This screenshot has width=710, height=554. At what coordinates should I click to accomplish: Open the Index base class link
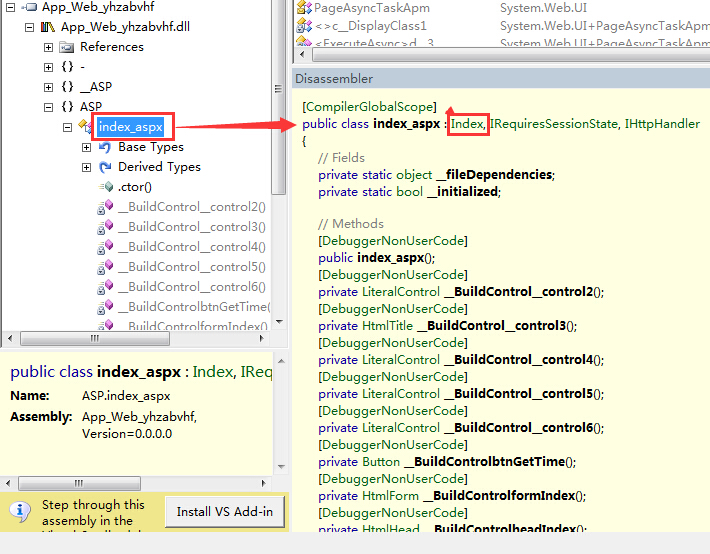[x=468, y=124]
